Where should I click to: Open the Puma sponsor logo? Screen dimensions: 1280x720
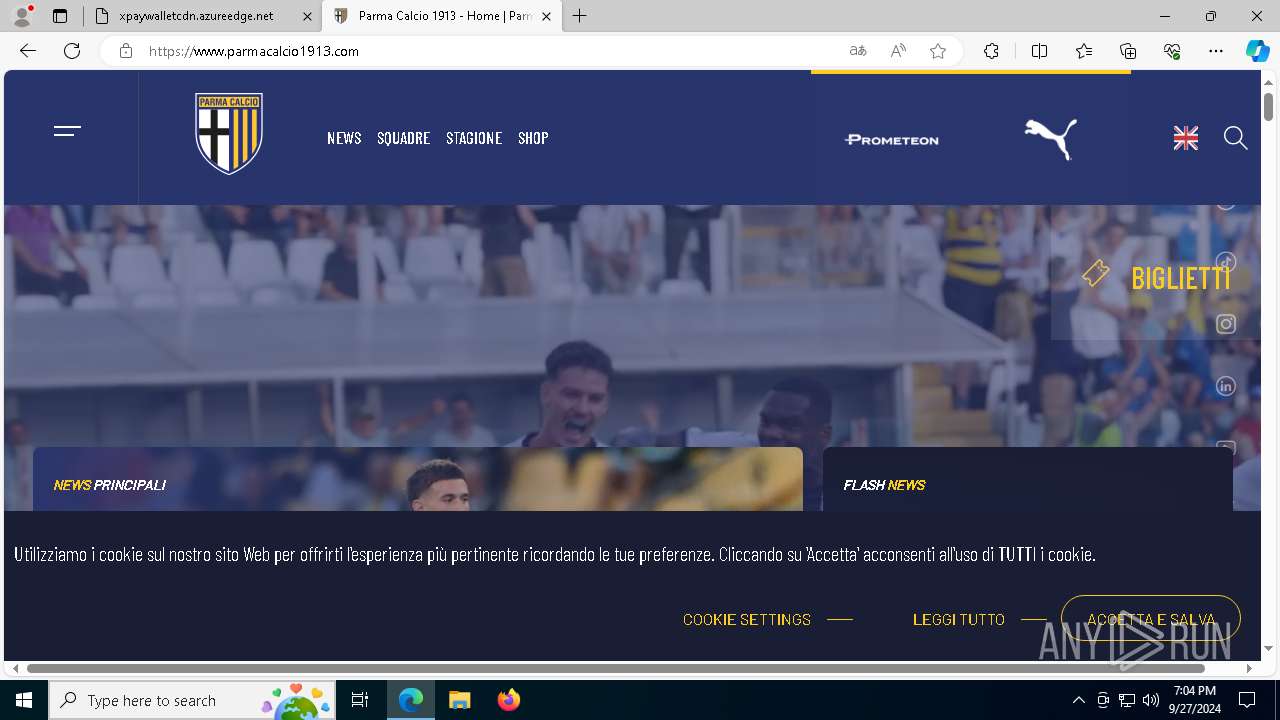click(x=1051, y=139)
